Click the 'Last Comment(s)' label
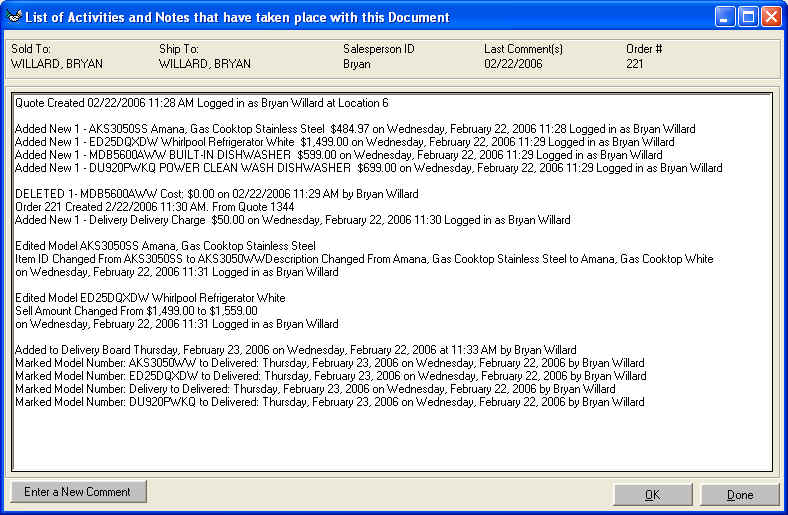 [523, 49]
